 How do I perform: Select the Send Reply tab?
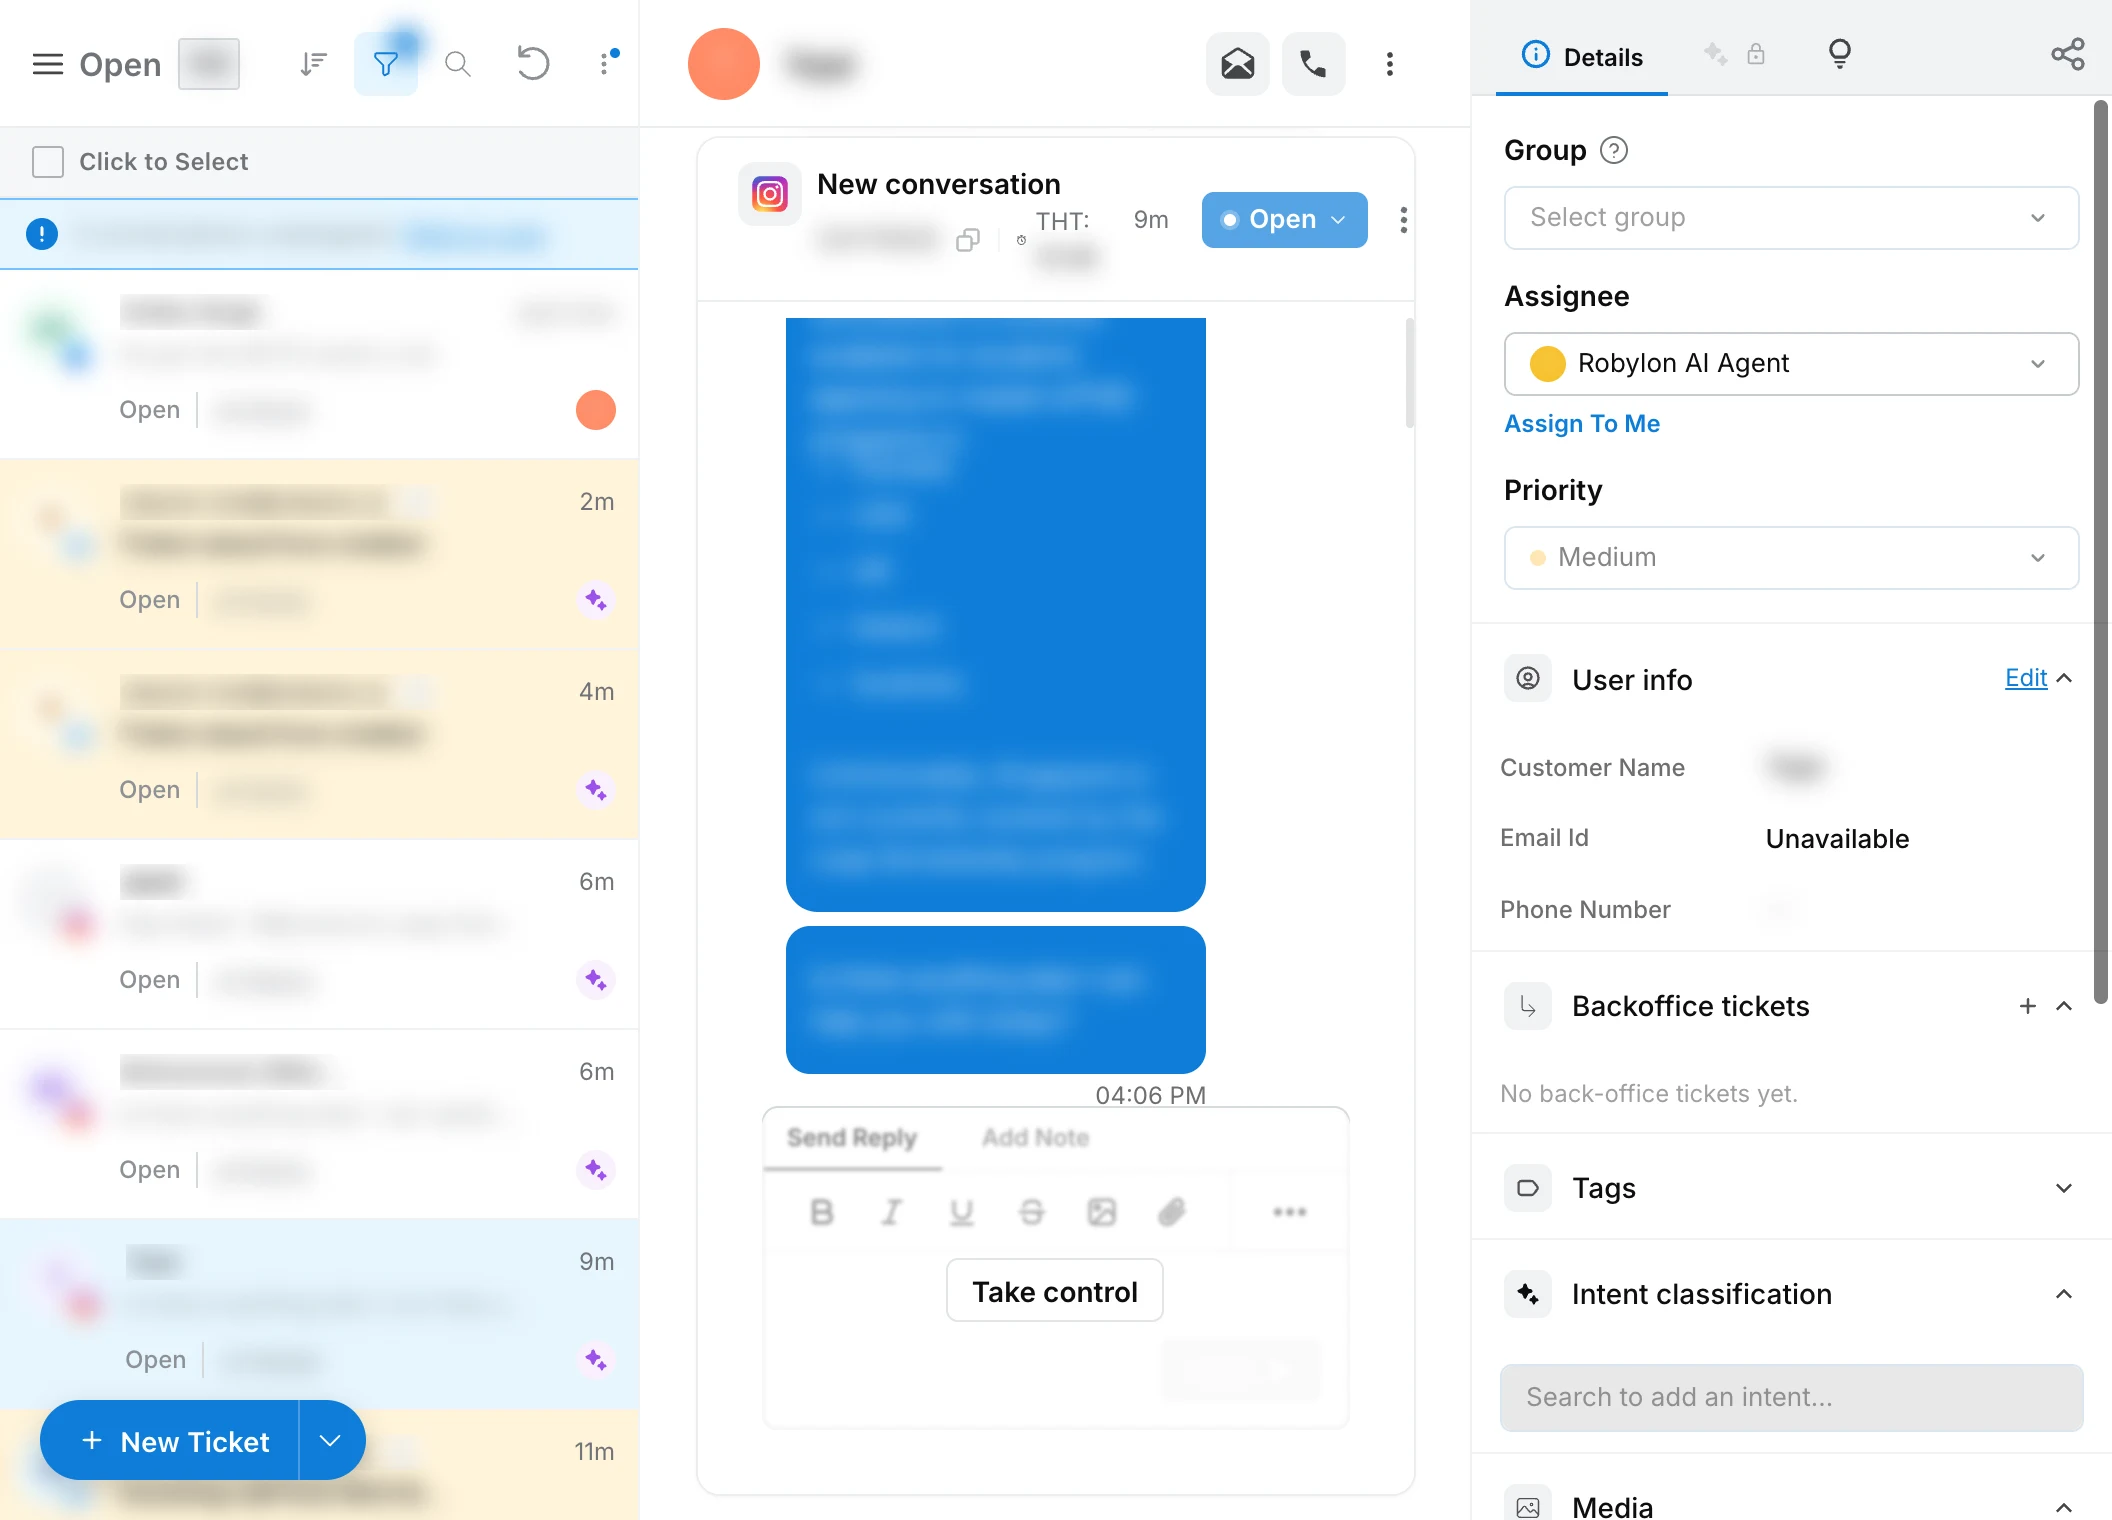pos(851,1138)
